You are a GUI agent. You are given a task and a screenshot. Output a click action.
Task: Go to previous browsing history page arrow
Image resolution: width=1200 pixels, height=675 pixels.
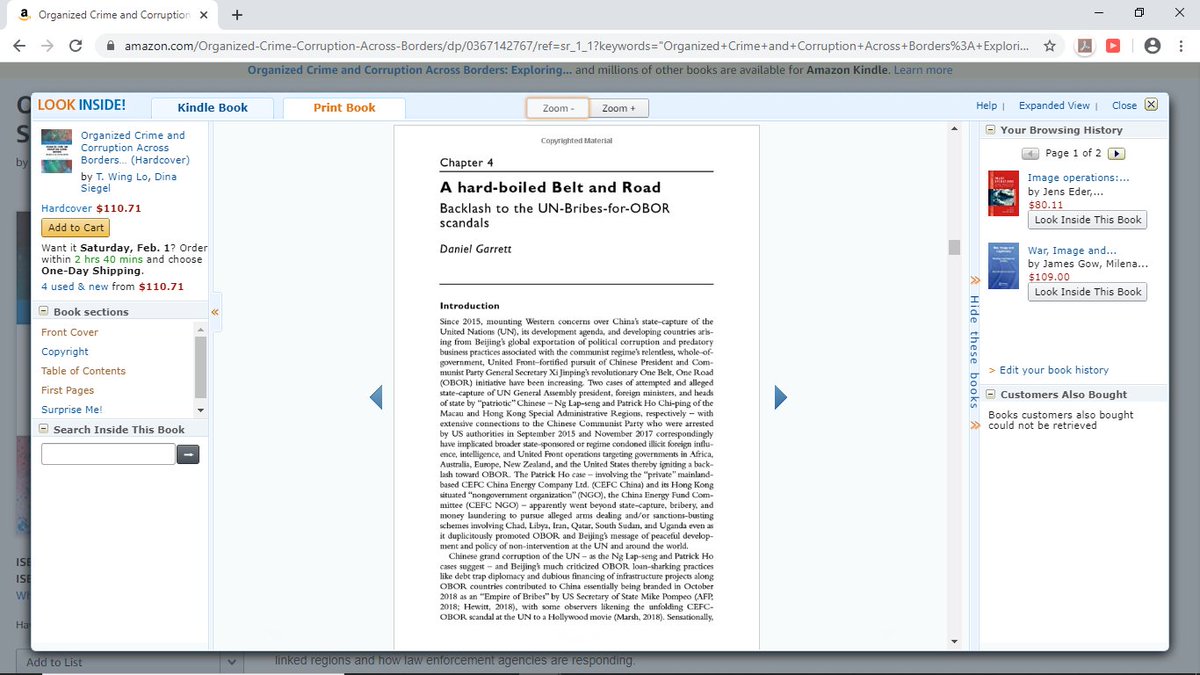pyautogui.click(x=1030, y=153)
